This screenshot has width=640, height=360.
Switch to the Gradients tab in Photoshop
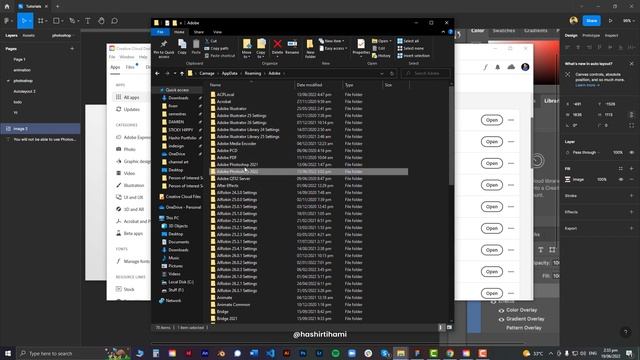click(x=536, y=31)
